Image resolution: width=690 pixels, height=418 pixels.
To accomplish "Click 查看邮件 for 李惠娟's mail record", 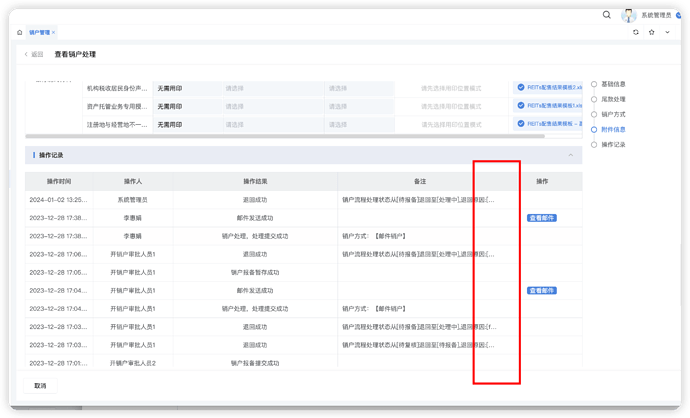I will [x=541, y=218].
